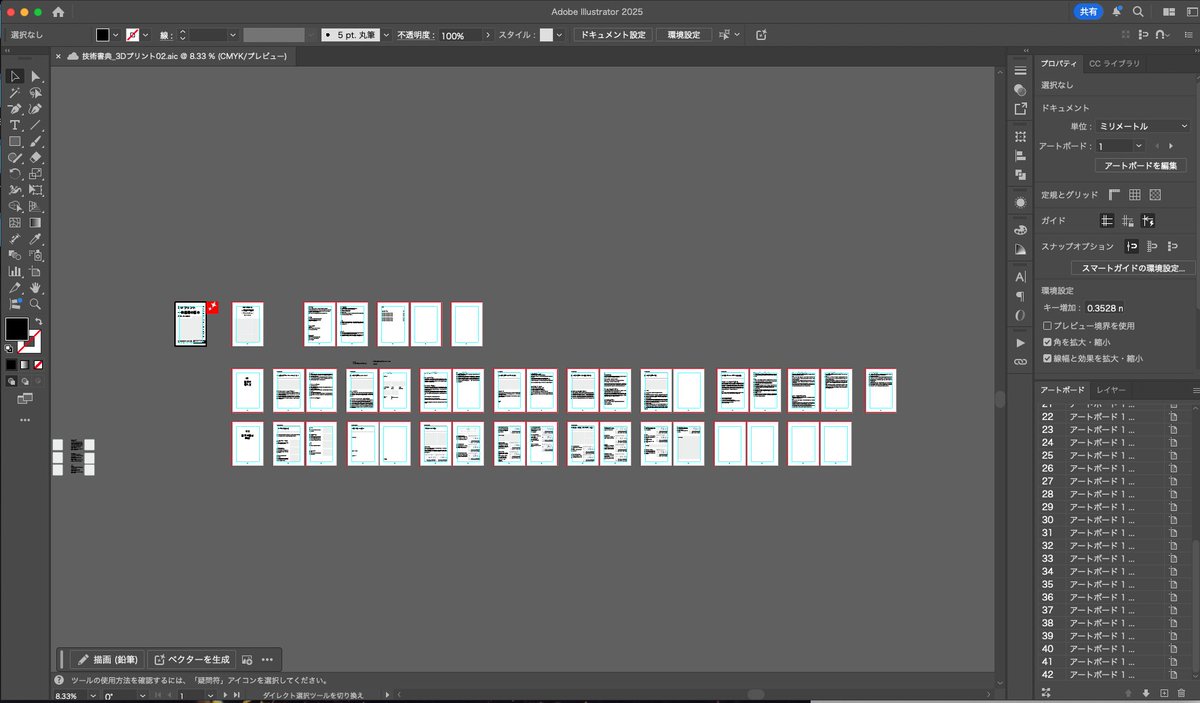The image size is (1200, 703).
Task: Click the Home icon in top bar
Action: pyautogui.click(x=58, y=12)
